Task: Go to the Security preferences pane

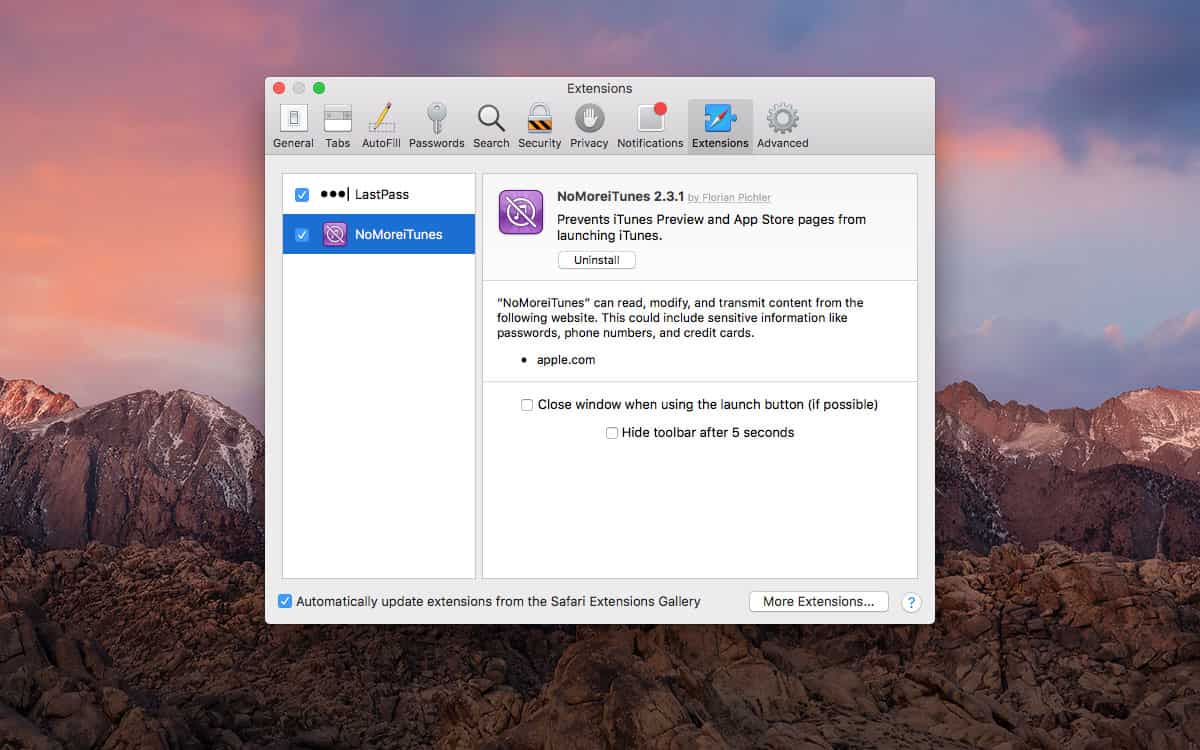Action: tap(540, 126)
